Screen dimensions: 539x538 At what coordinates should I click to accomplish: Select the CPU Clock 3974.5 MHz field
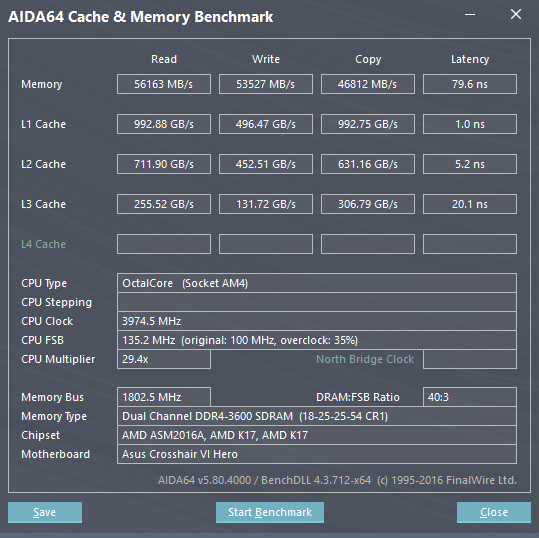(x=317, y=321)
